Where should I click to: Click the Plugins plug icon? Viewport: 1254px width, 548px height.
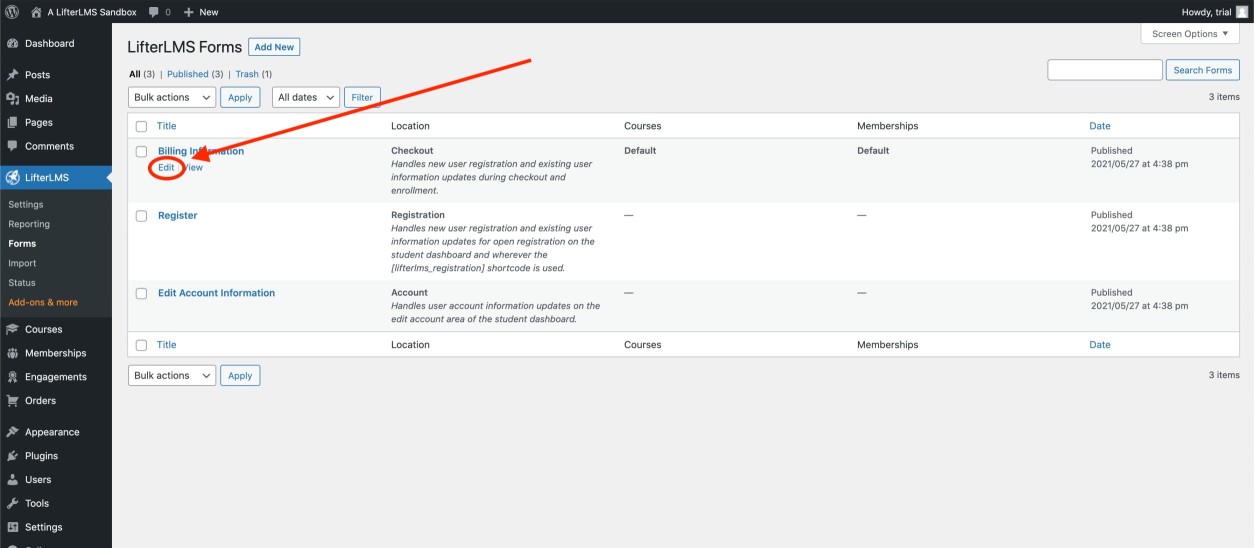click(12, 456)
